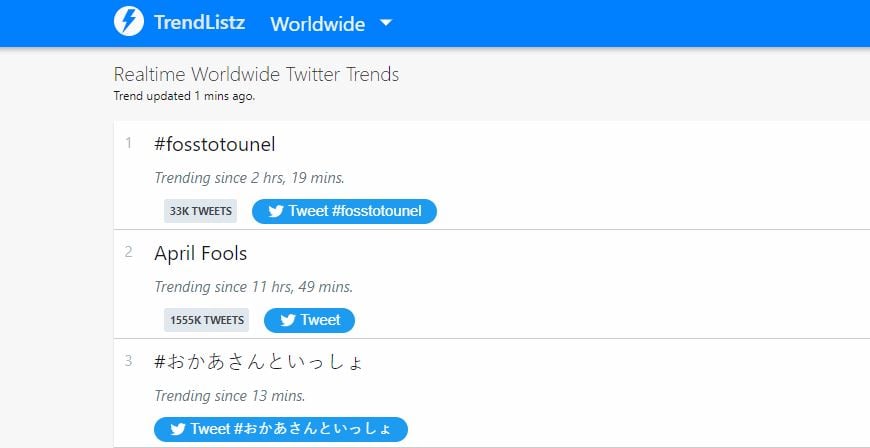Click Twitter bird icon in the Japanese hashtag button
The image size is (870, 448).
click(178, 429)
